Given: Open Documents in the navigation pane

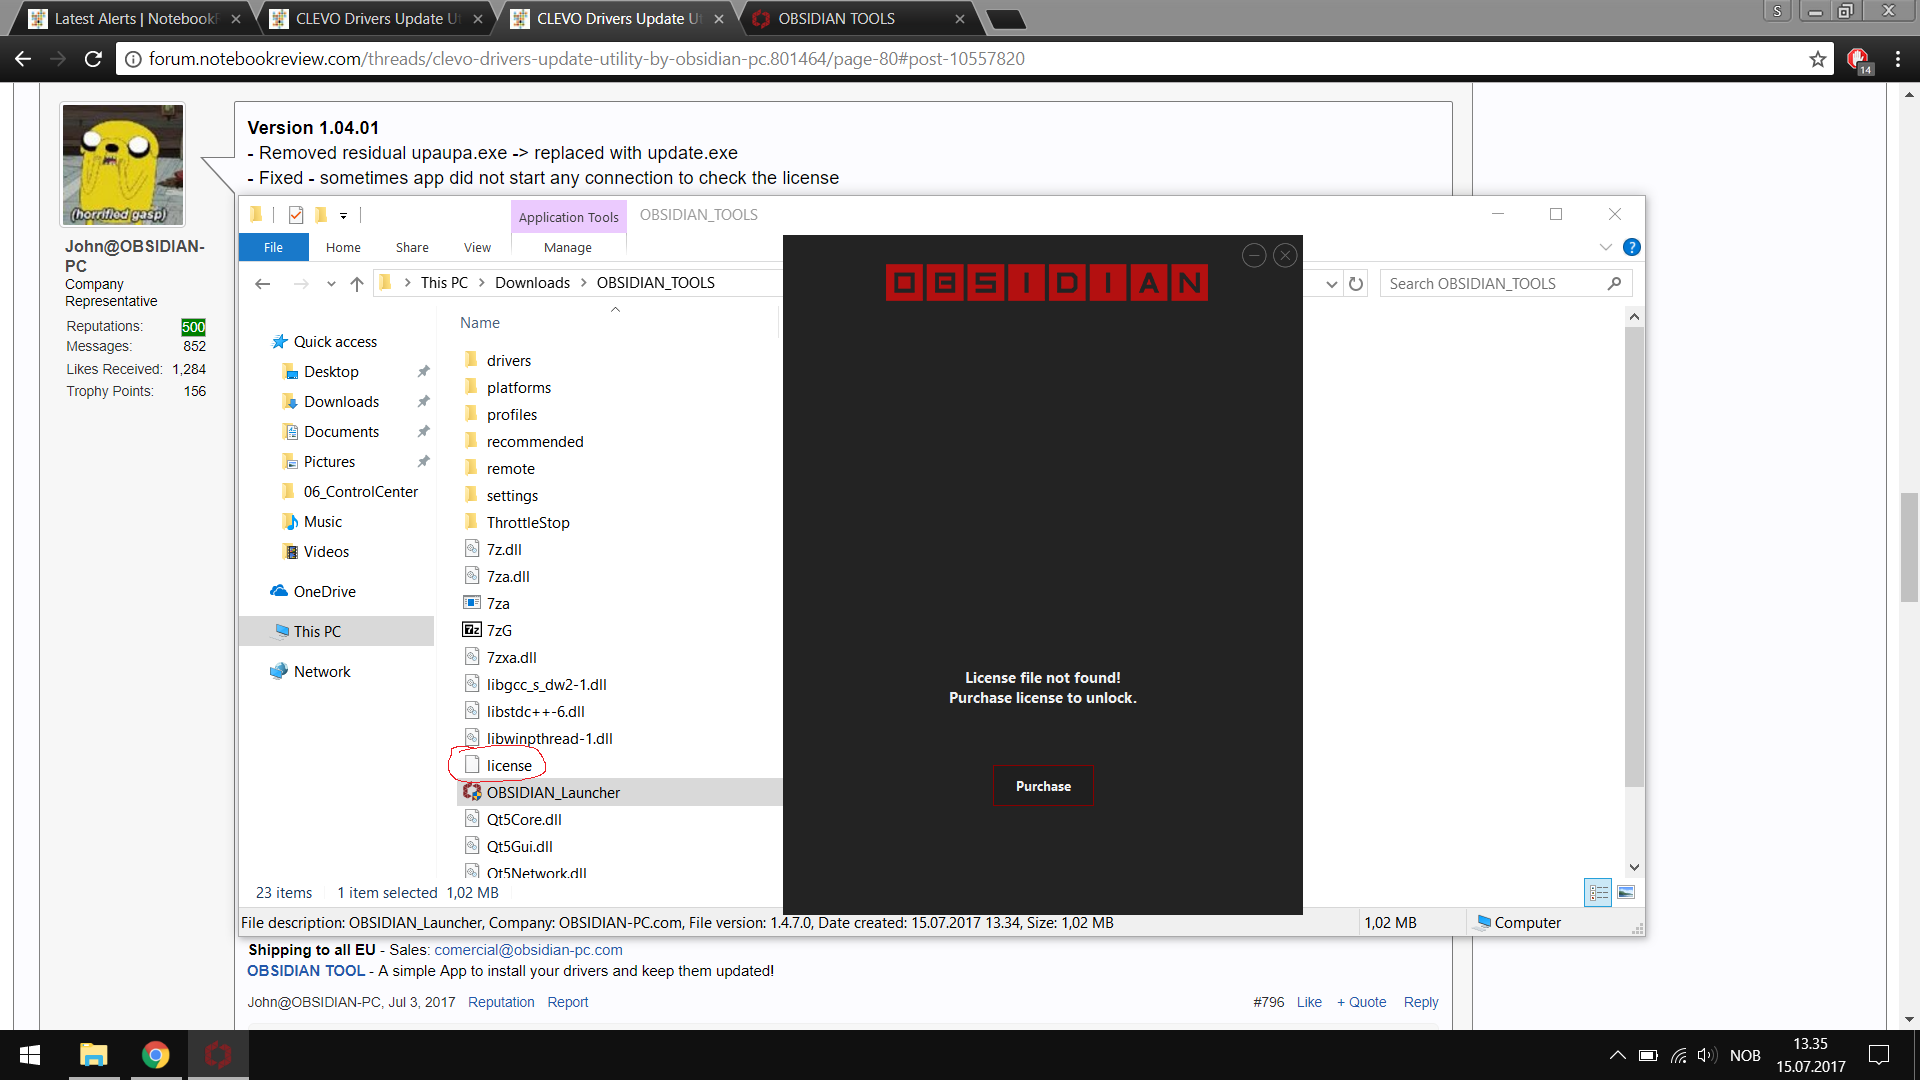Looking at the screenshot, I should [341, 432].
